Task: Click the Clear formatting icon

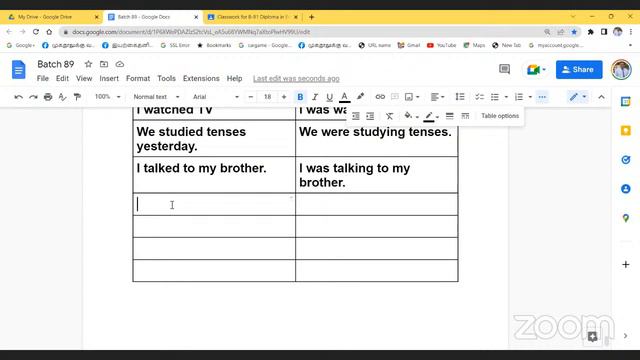Action: click(x=389, y=116)
